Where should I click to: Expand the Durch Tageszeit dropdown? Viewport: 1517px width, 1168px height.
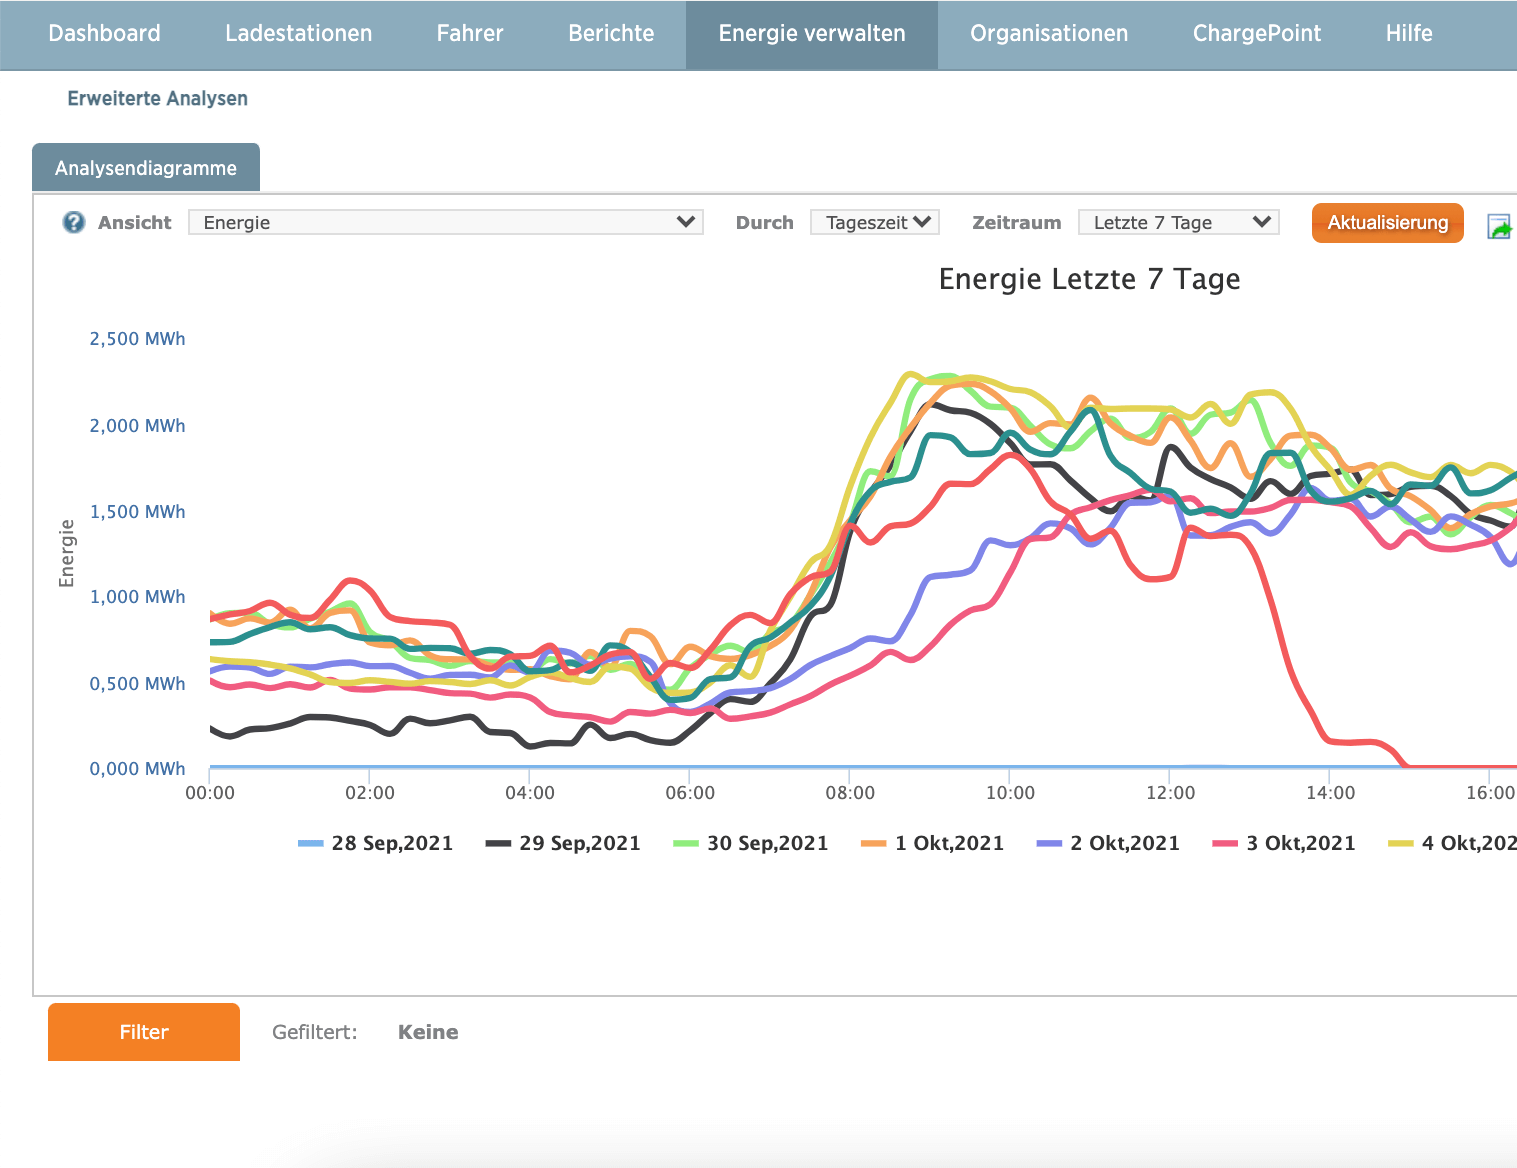[875, 222]
